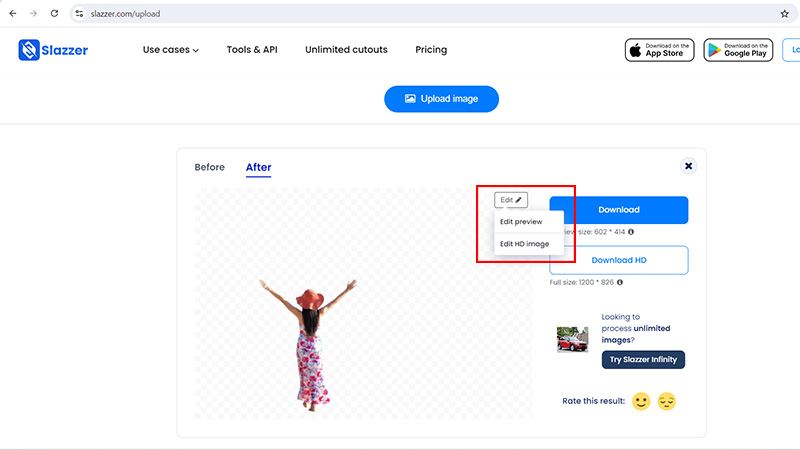Rate result with sad face
The height and width of the screenshot is (450, 800).
tap(666, 401)
